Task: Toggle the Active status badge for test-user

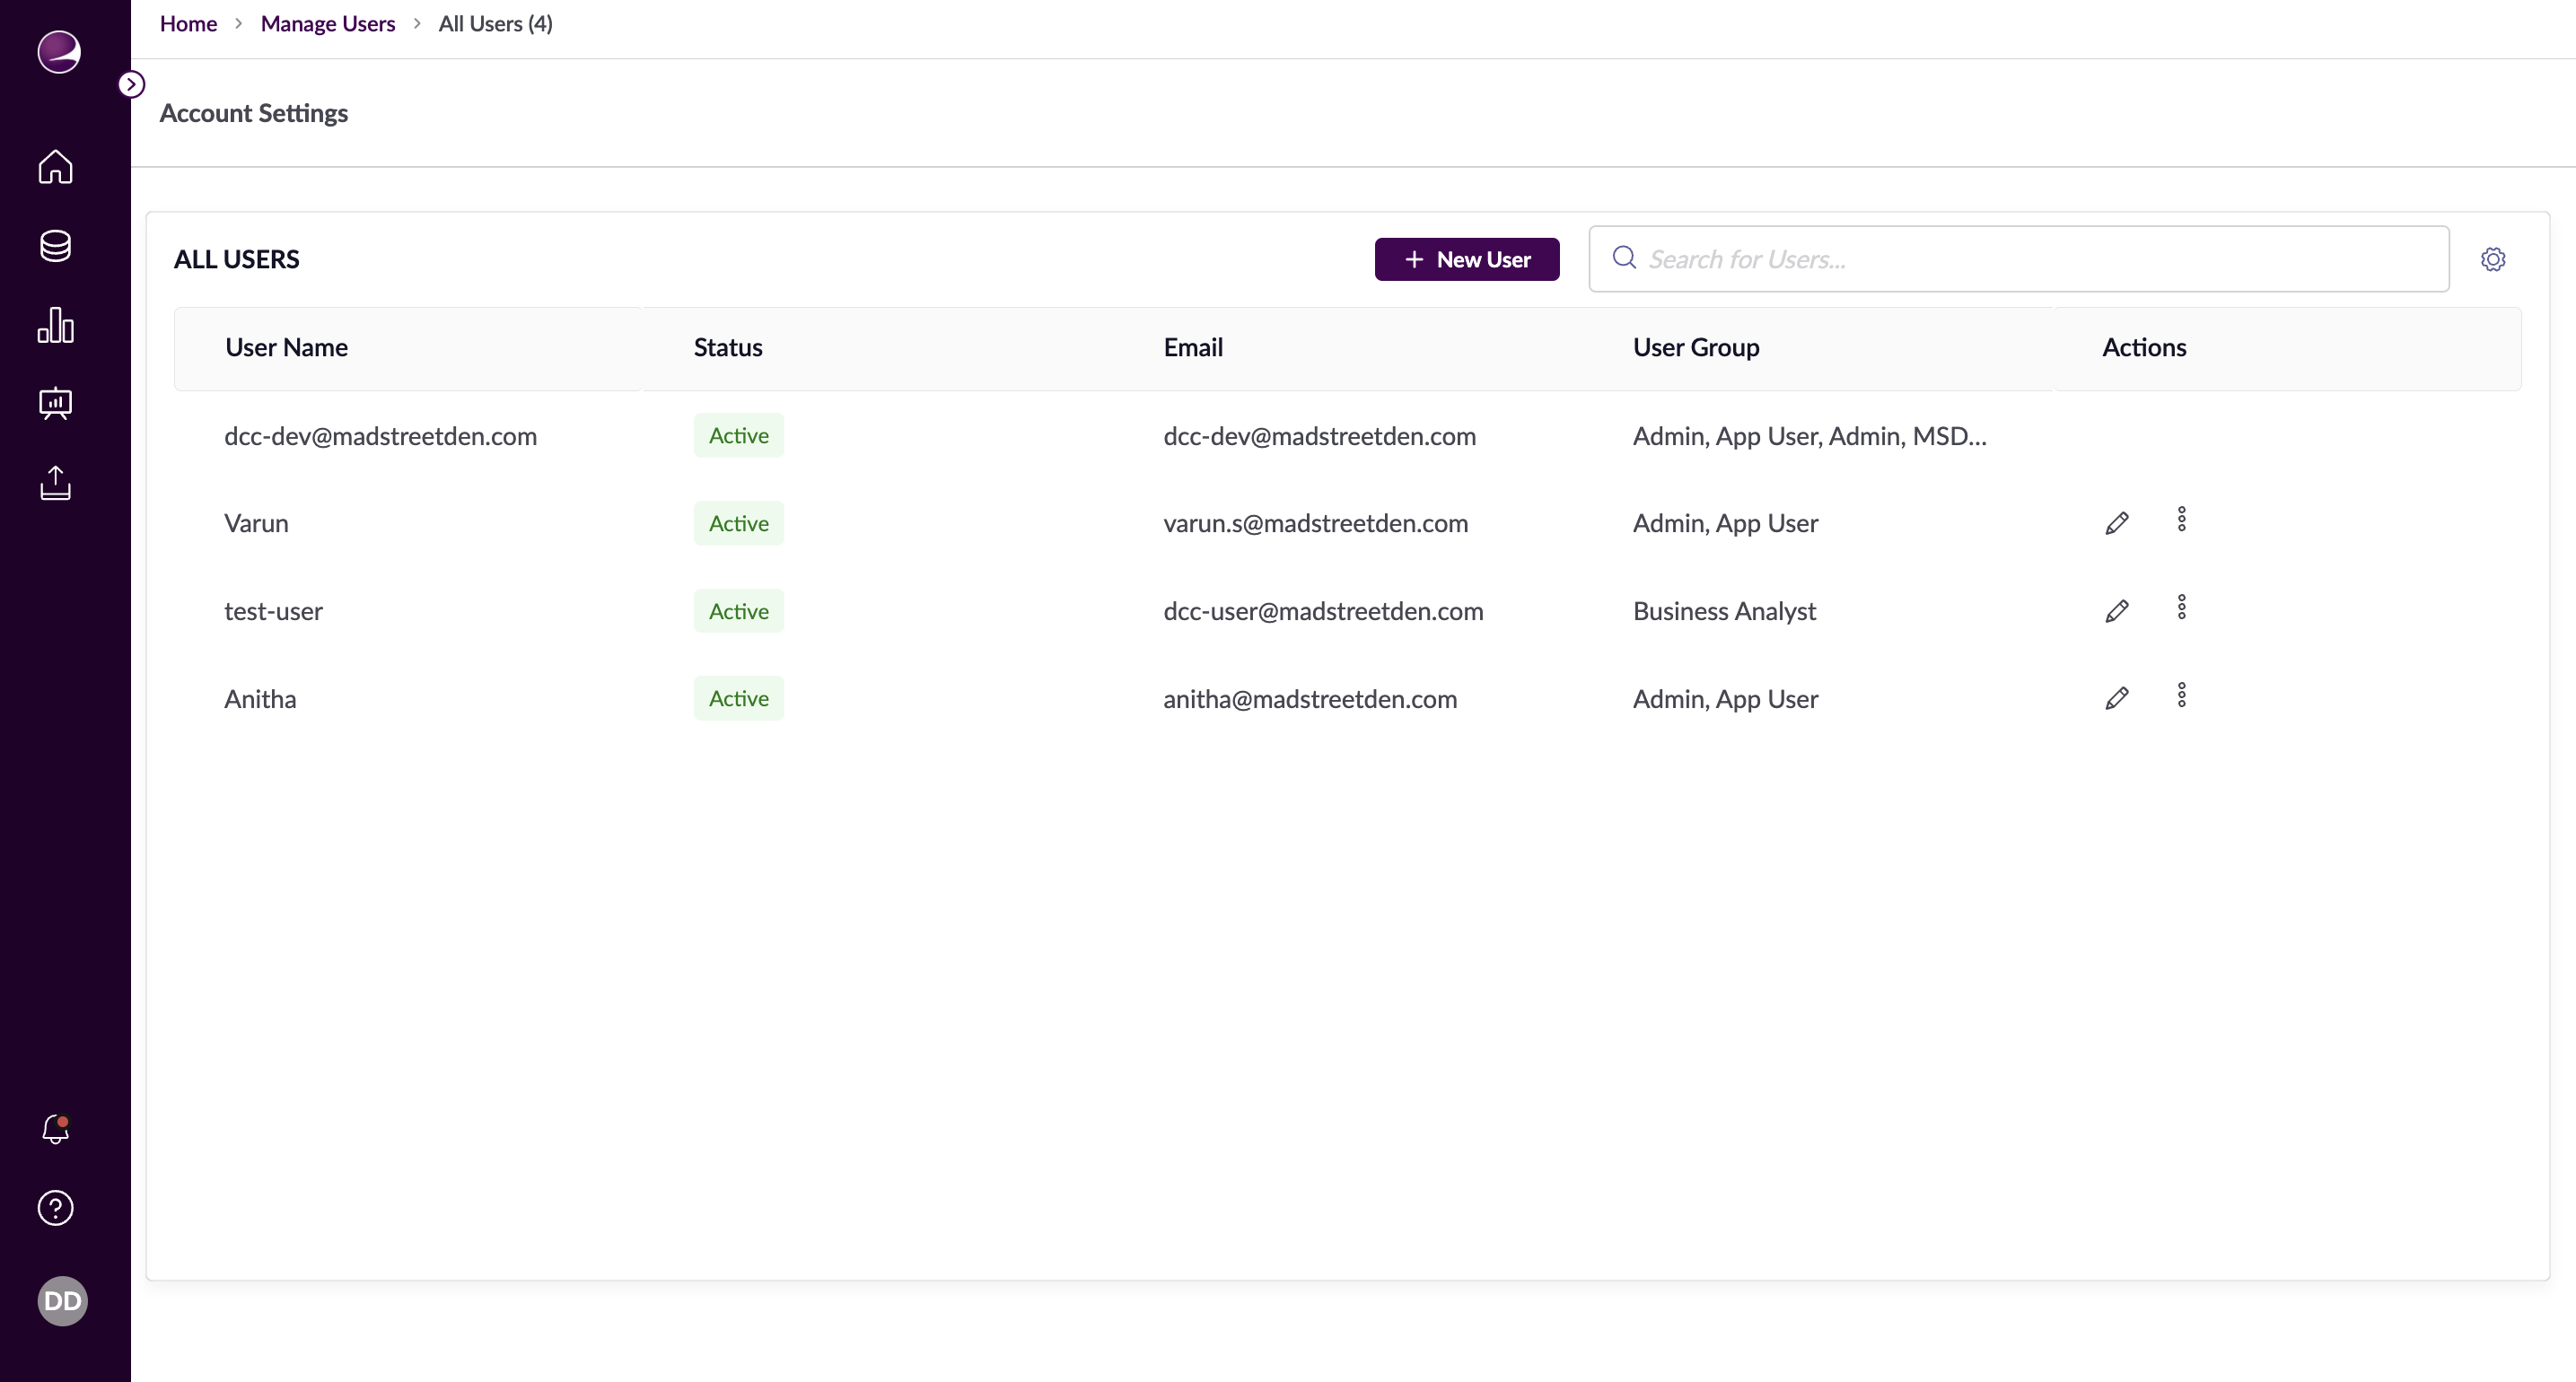Action: [738, 610]
